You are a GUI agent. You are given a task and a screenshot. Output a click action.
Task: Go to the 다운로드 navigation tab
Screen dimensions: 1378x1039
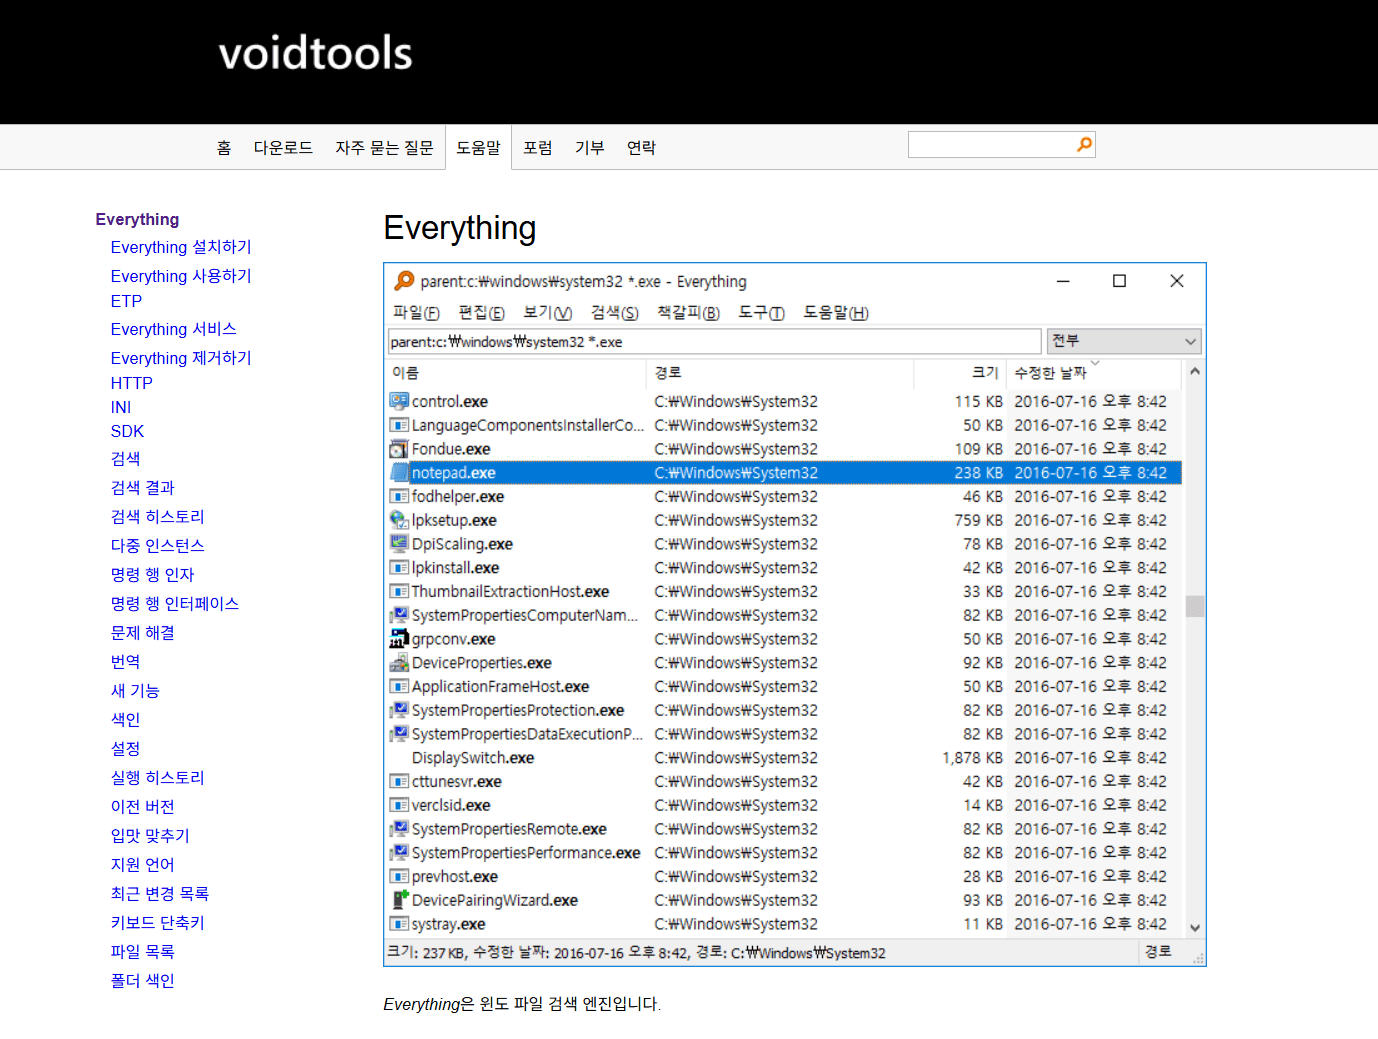tap(283, 148)
